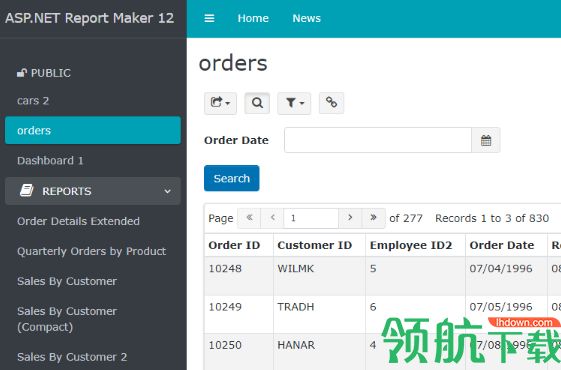Open the Order Date calendar picker
The height and width of the screenshot is (370, 561).
point(486,140)
